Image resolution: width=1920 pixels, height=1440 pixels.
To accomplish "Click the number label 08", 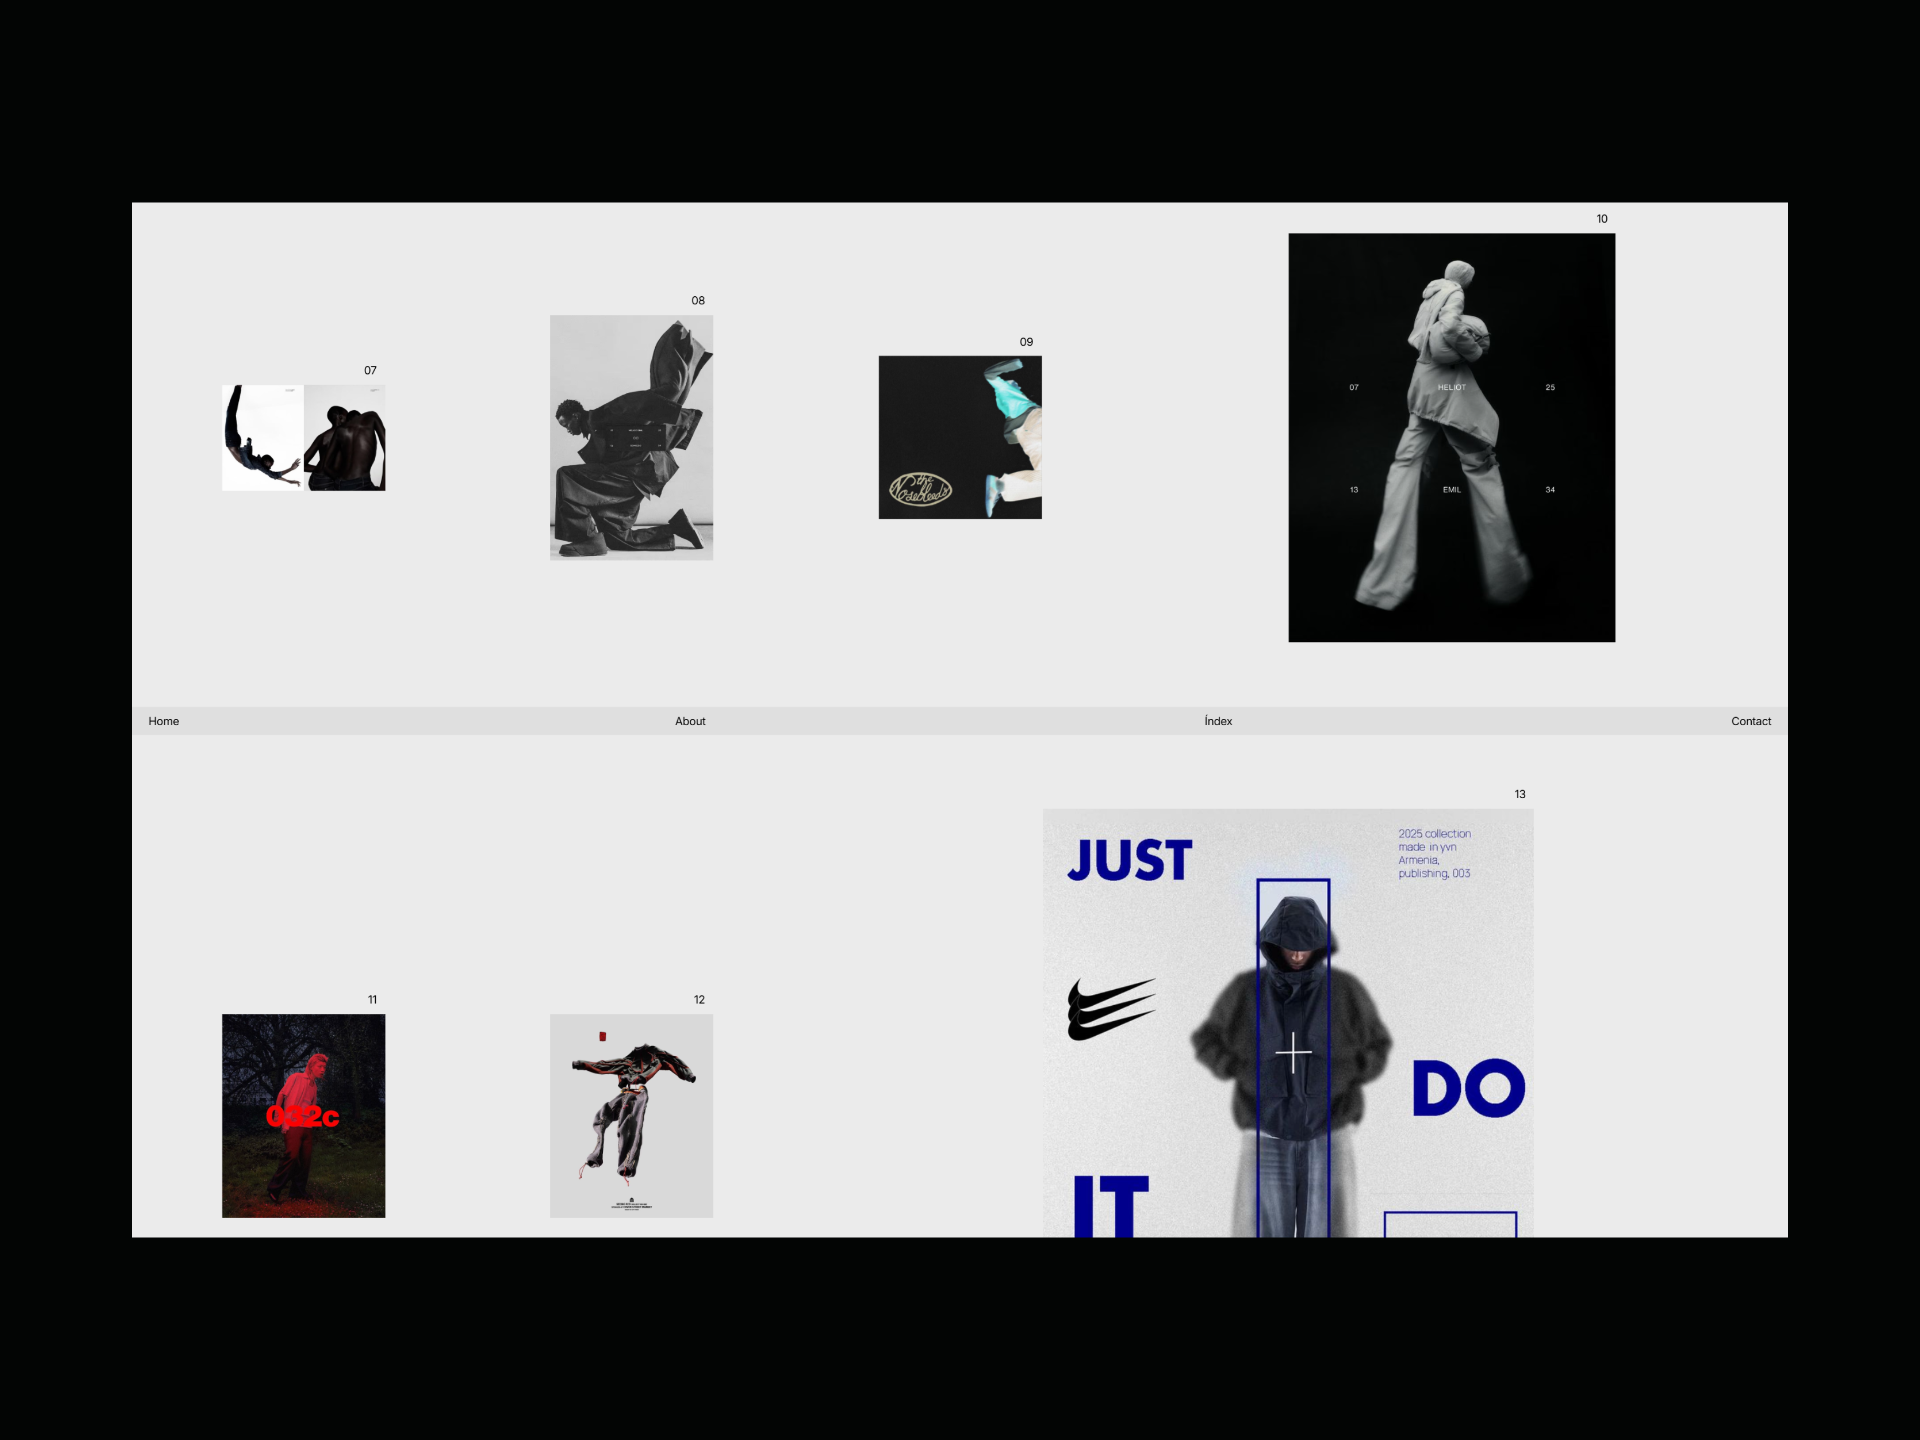I will [698, 300].
